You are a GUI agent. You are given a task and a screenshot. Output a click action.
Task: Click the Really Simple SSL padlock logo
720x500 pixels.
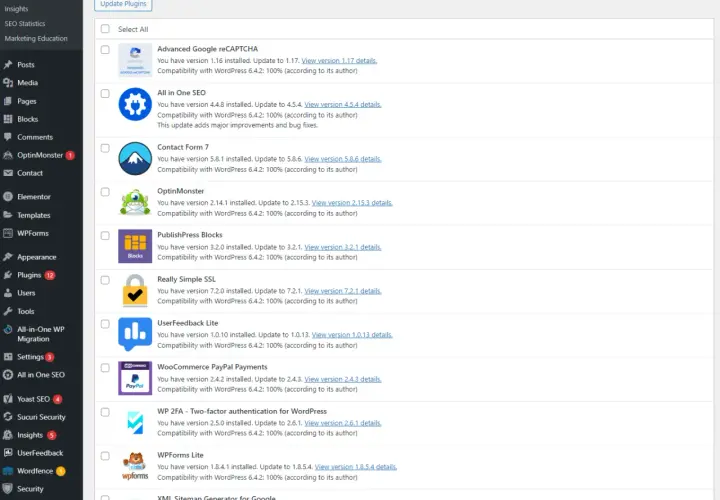135,290
